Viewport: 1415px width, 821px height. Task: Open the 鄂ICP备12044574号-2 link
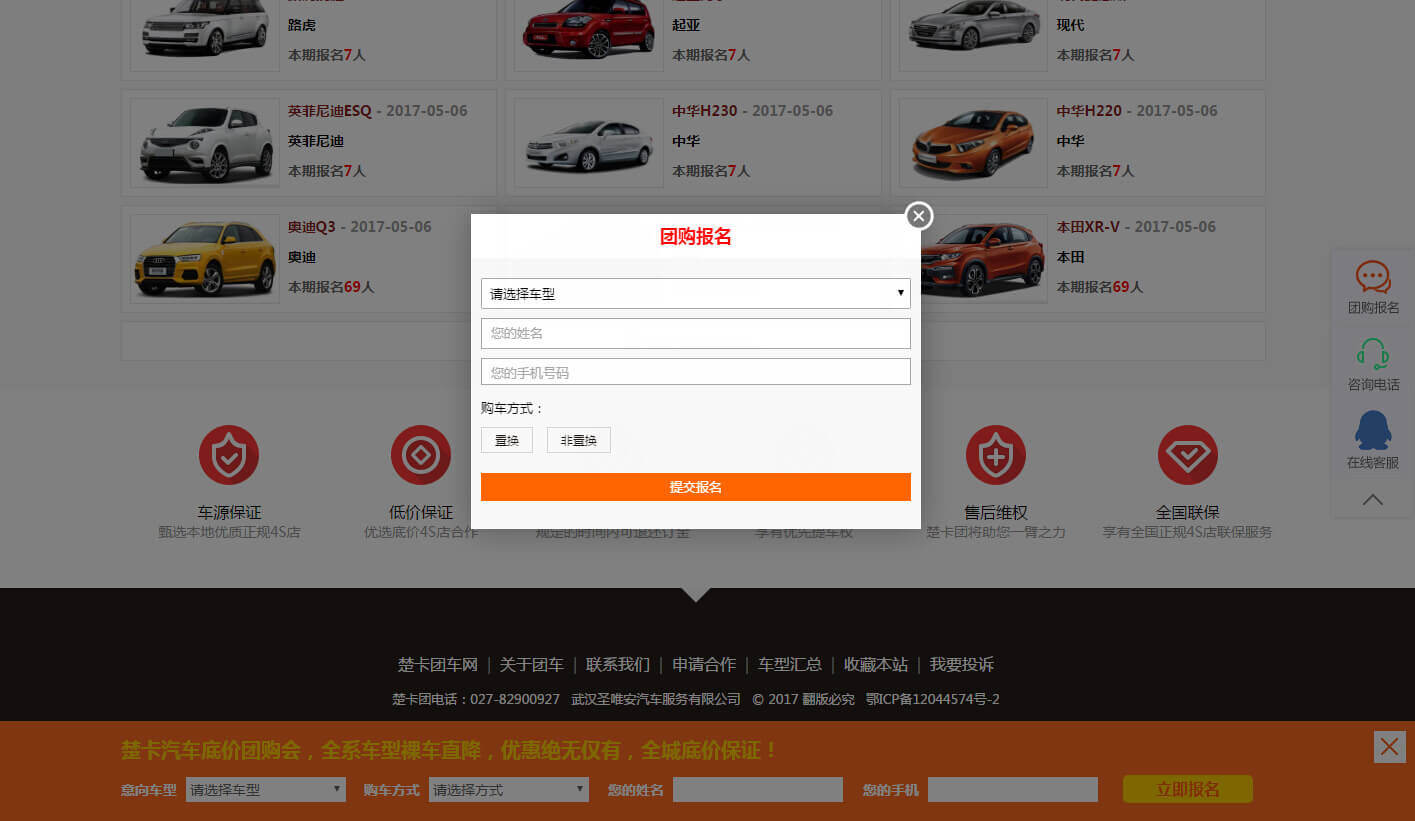[x=933, y=699]
